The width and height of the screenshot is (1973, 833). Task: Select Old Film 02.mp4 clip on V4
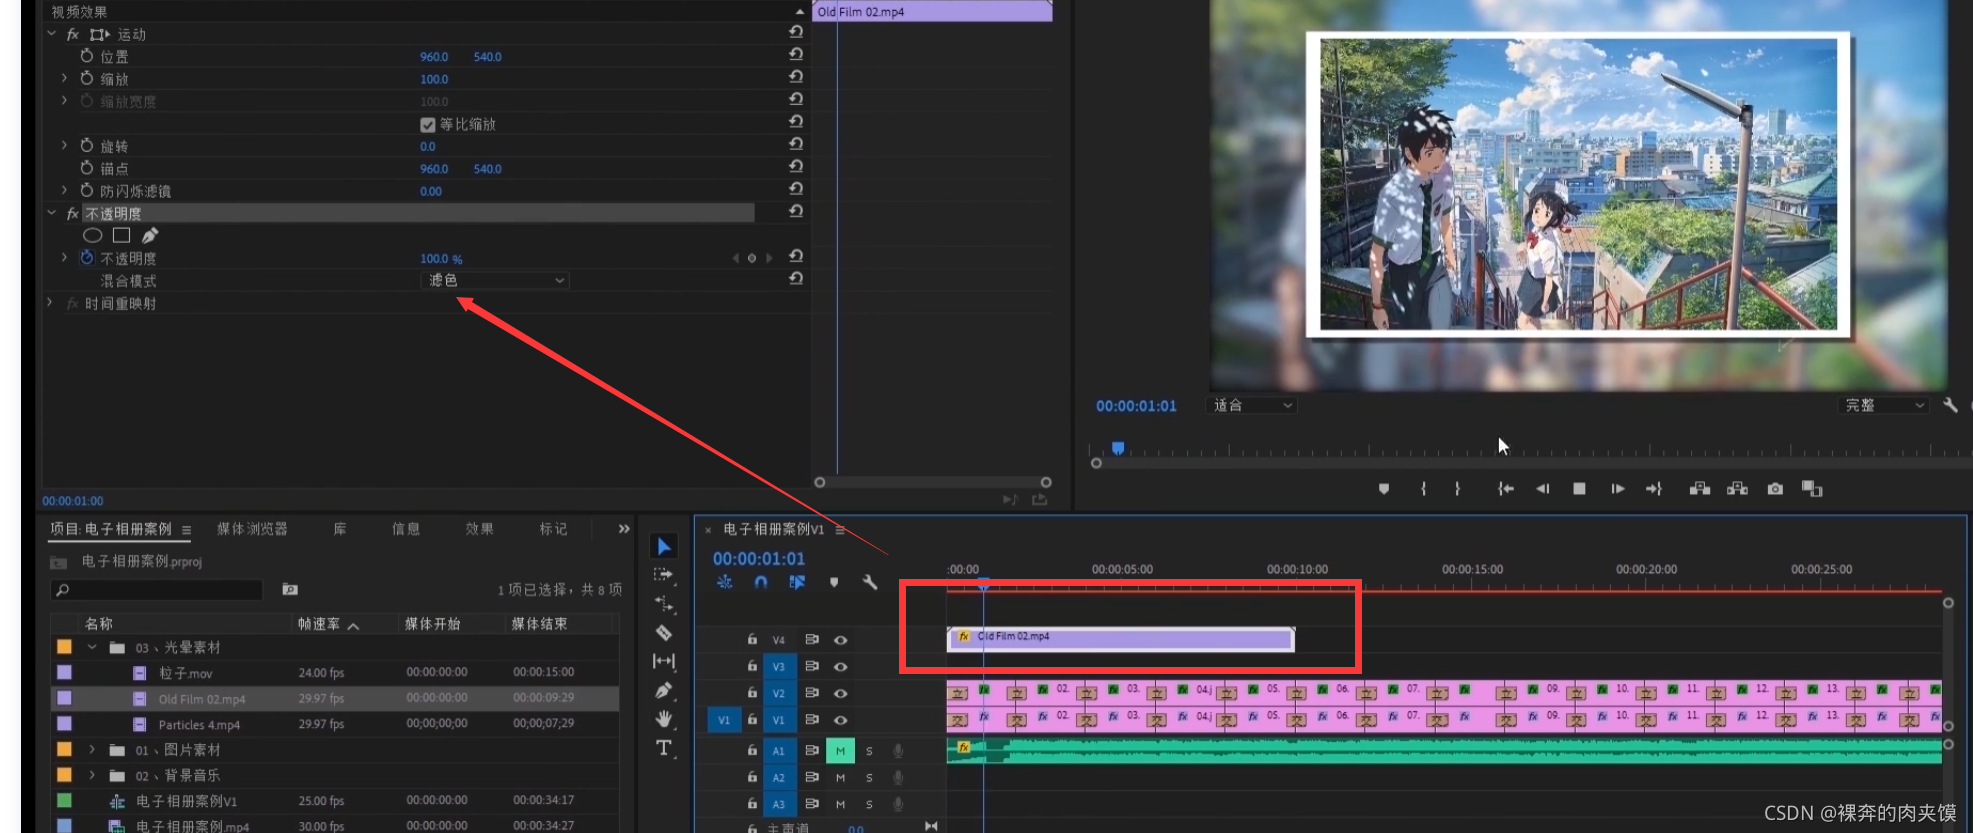click(1121, 638)
